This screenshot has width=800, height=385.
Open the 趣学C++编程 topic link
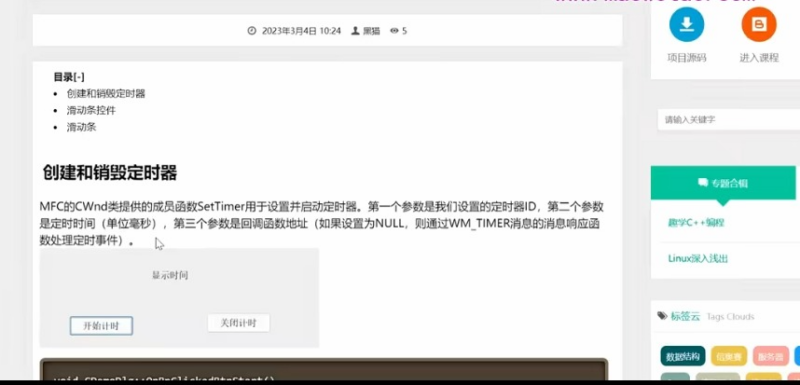coord(696,223)
